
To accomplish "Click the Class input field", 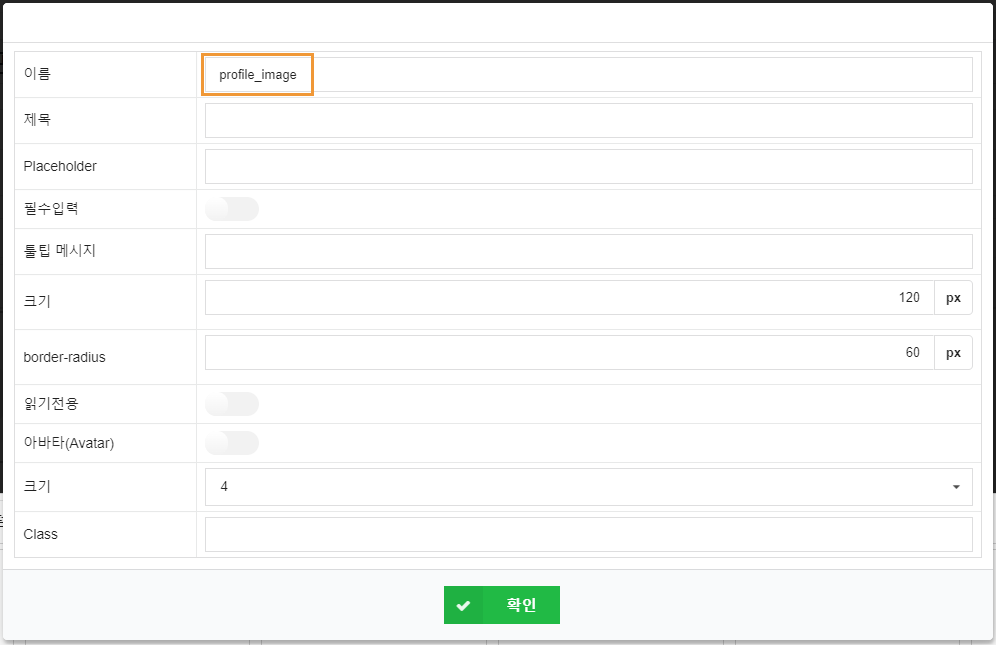I will pyautogui.click(x=588, y=534).
